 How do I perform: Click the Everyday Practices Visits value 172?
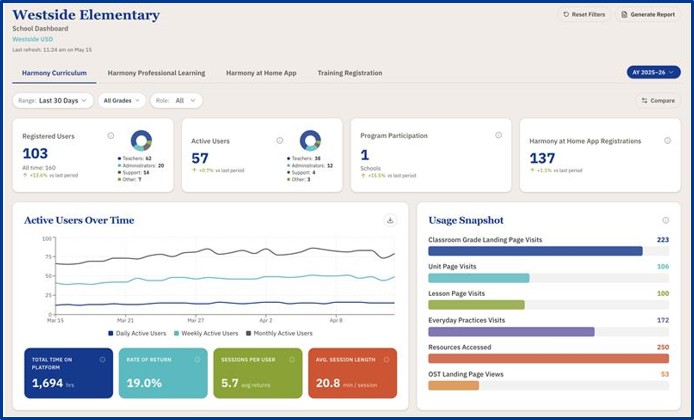tap(663, 320)
